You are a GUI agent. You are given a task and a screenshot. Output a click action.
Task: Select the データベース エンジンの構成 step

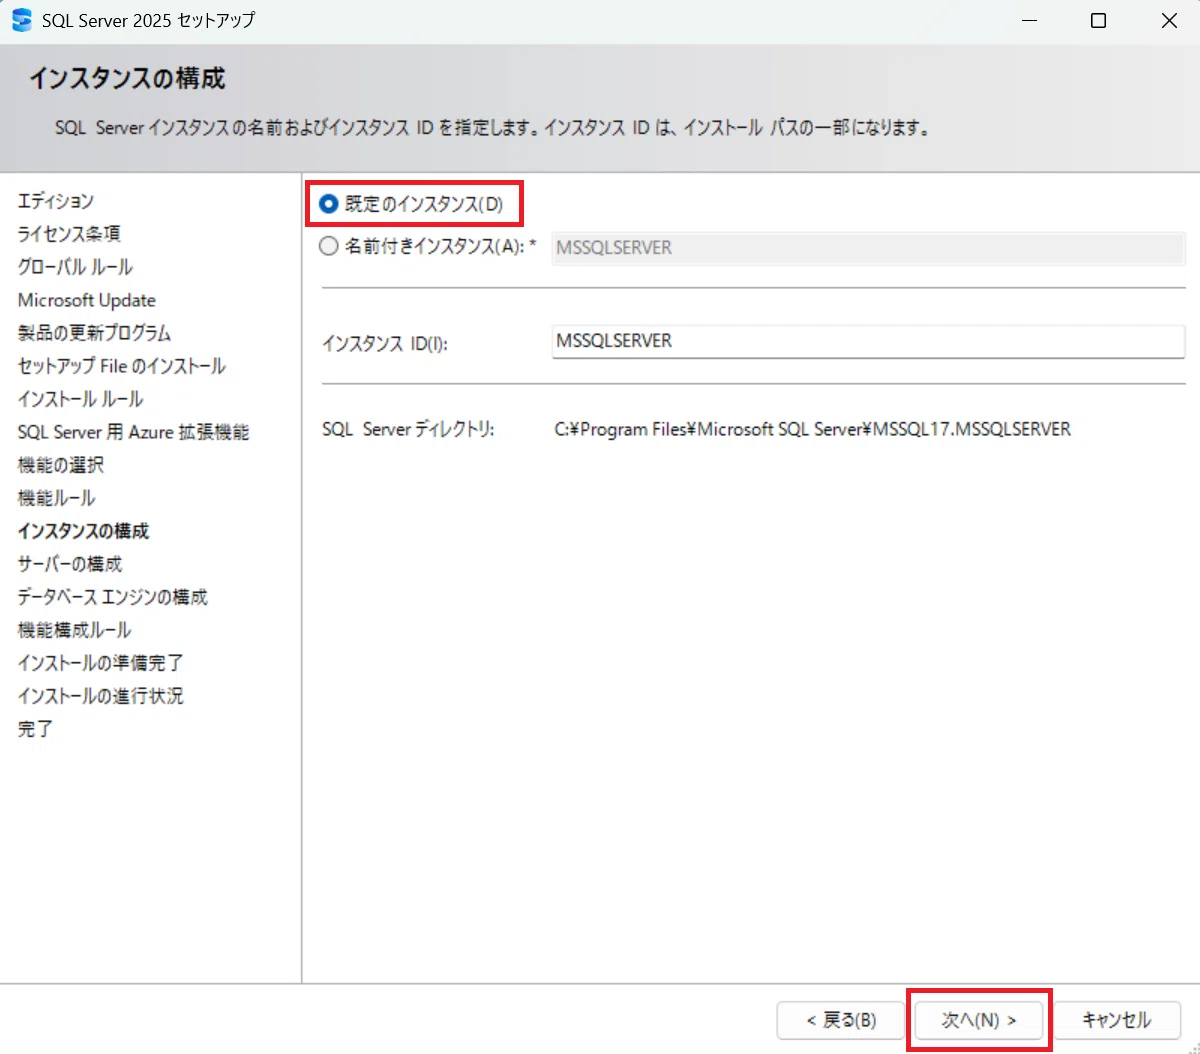(113, 597)
